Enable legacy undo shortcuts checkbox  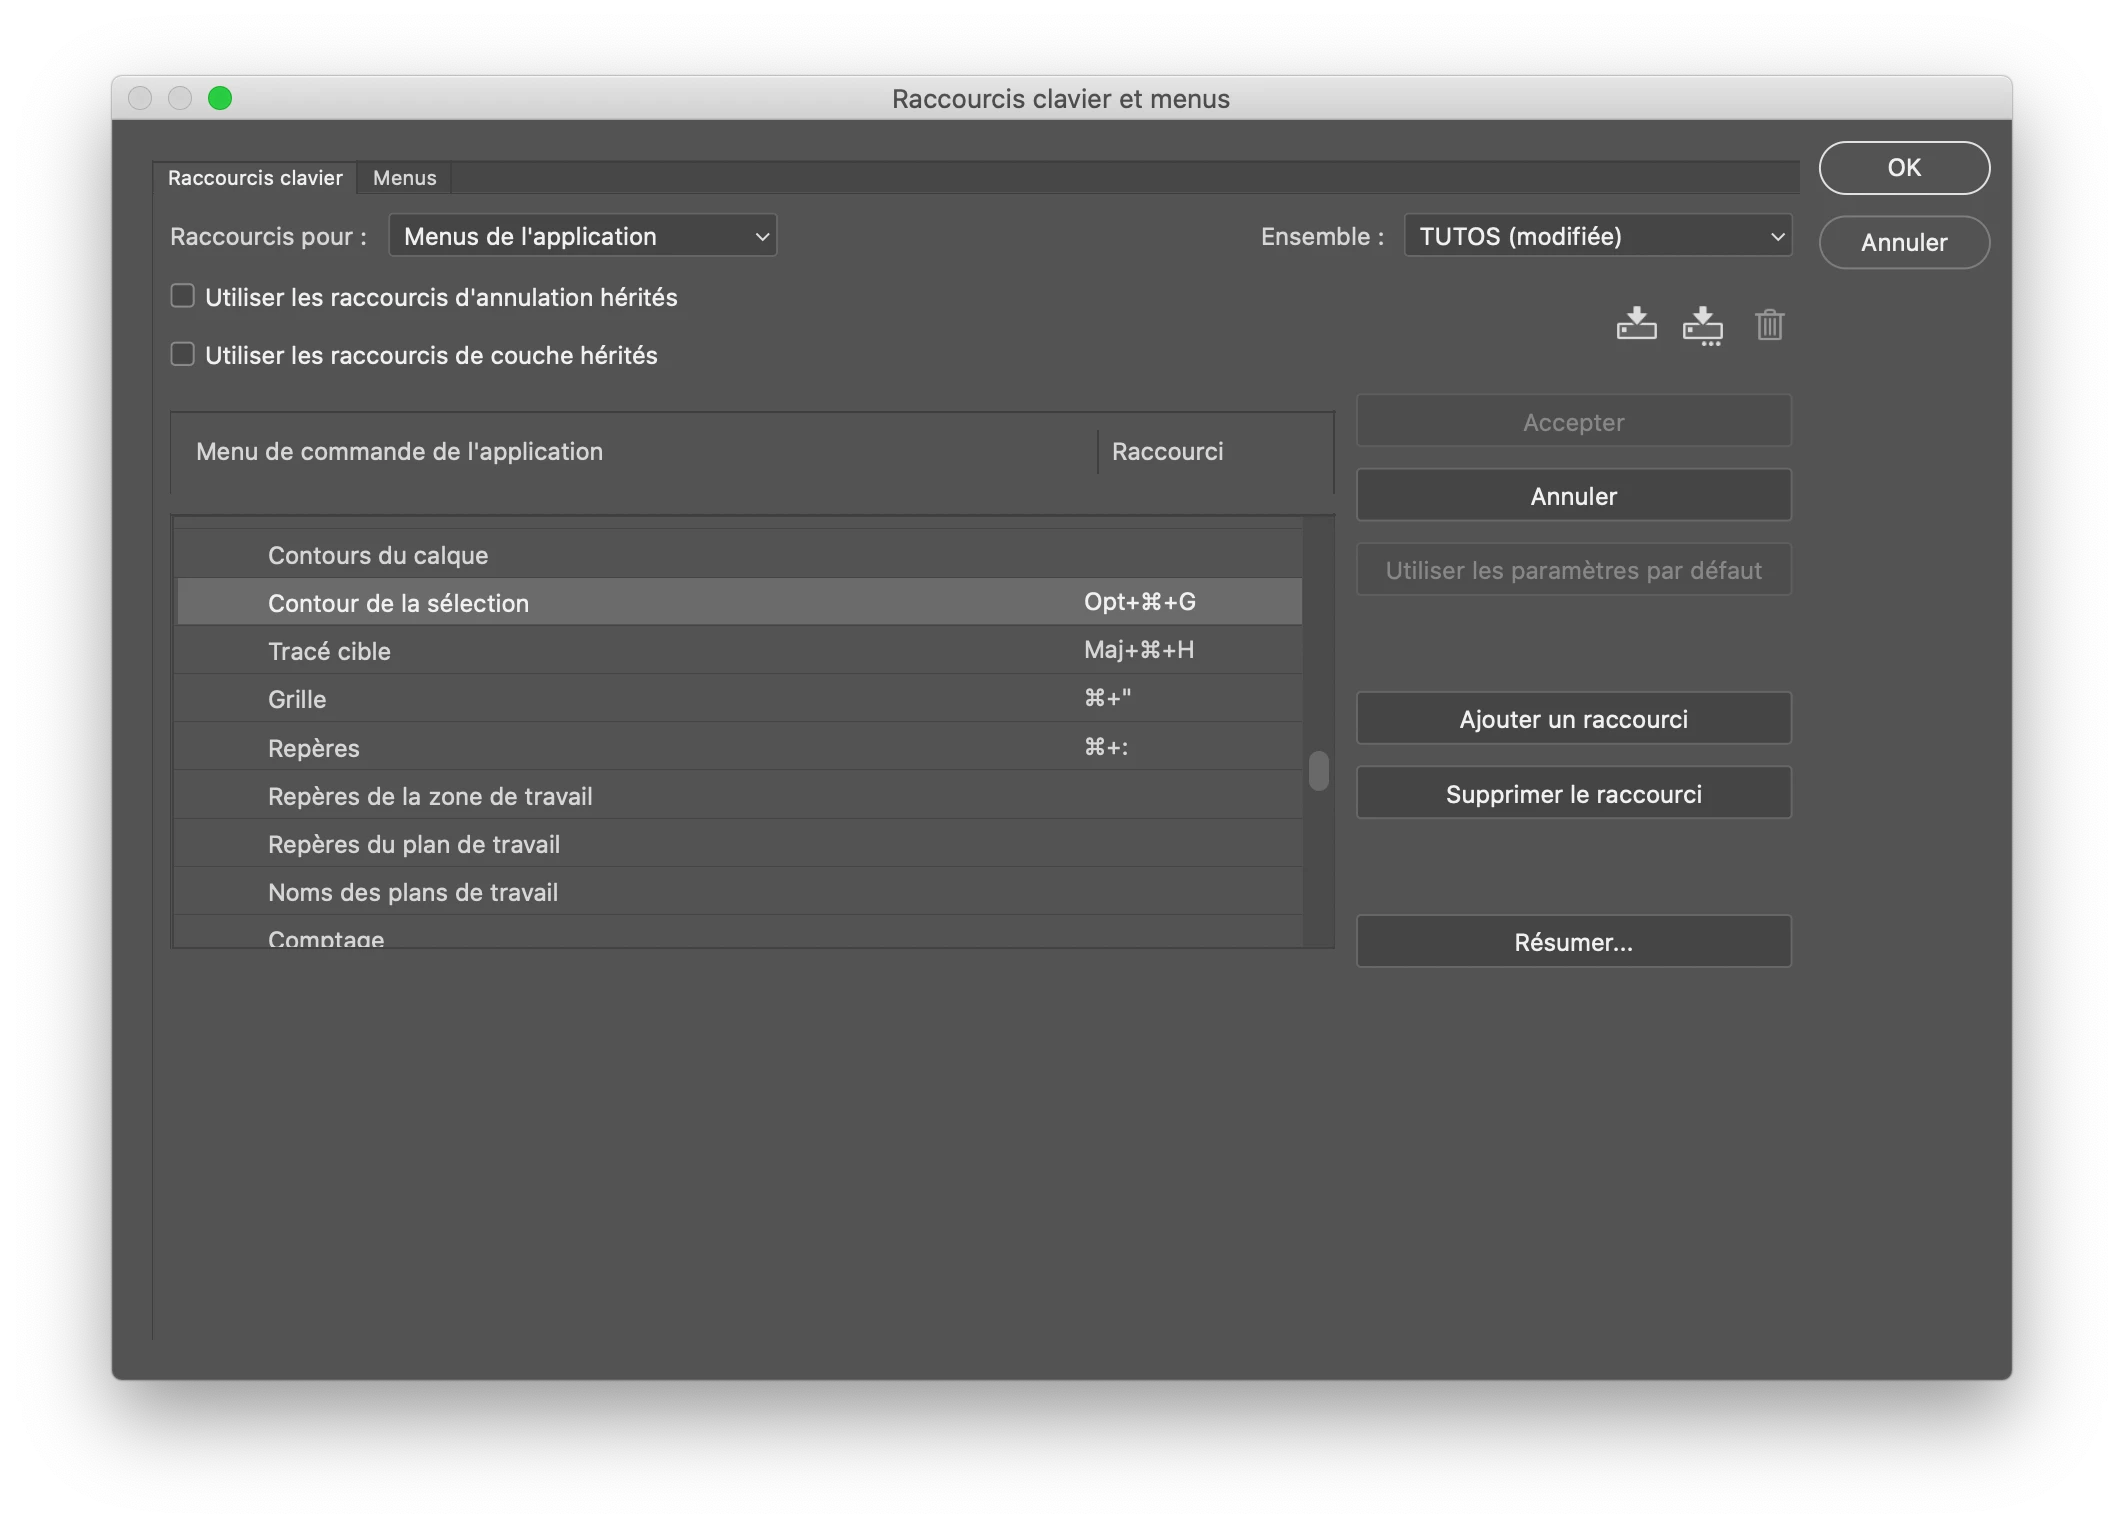coord(182,296)
